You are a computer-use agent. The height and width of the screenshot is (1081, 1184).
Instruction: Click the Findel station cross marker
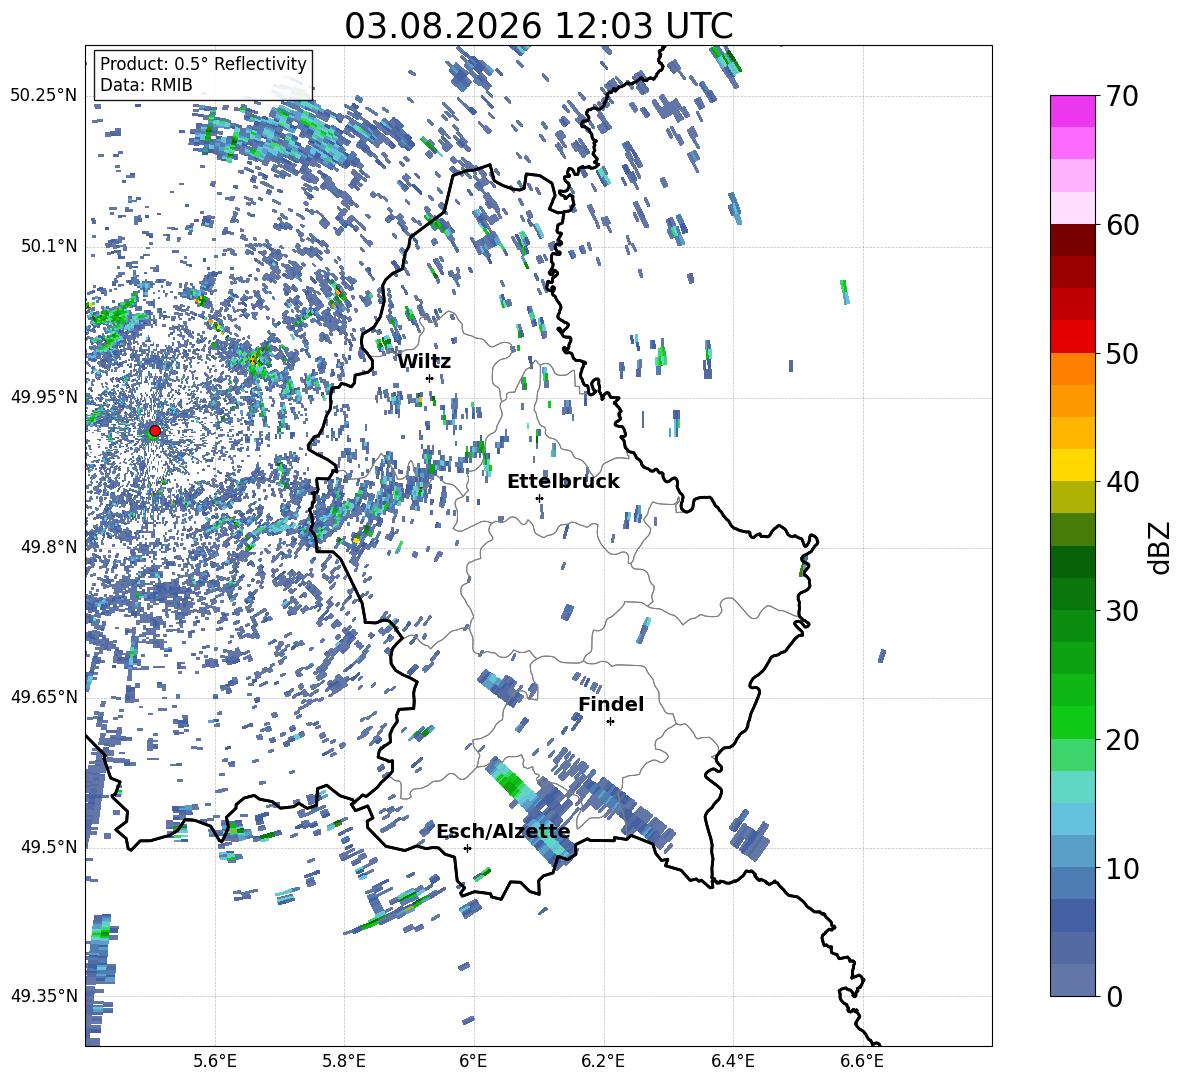pos(610,721)
